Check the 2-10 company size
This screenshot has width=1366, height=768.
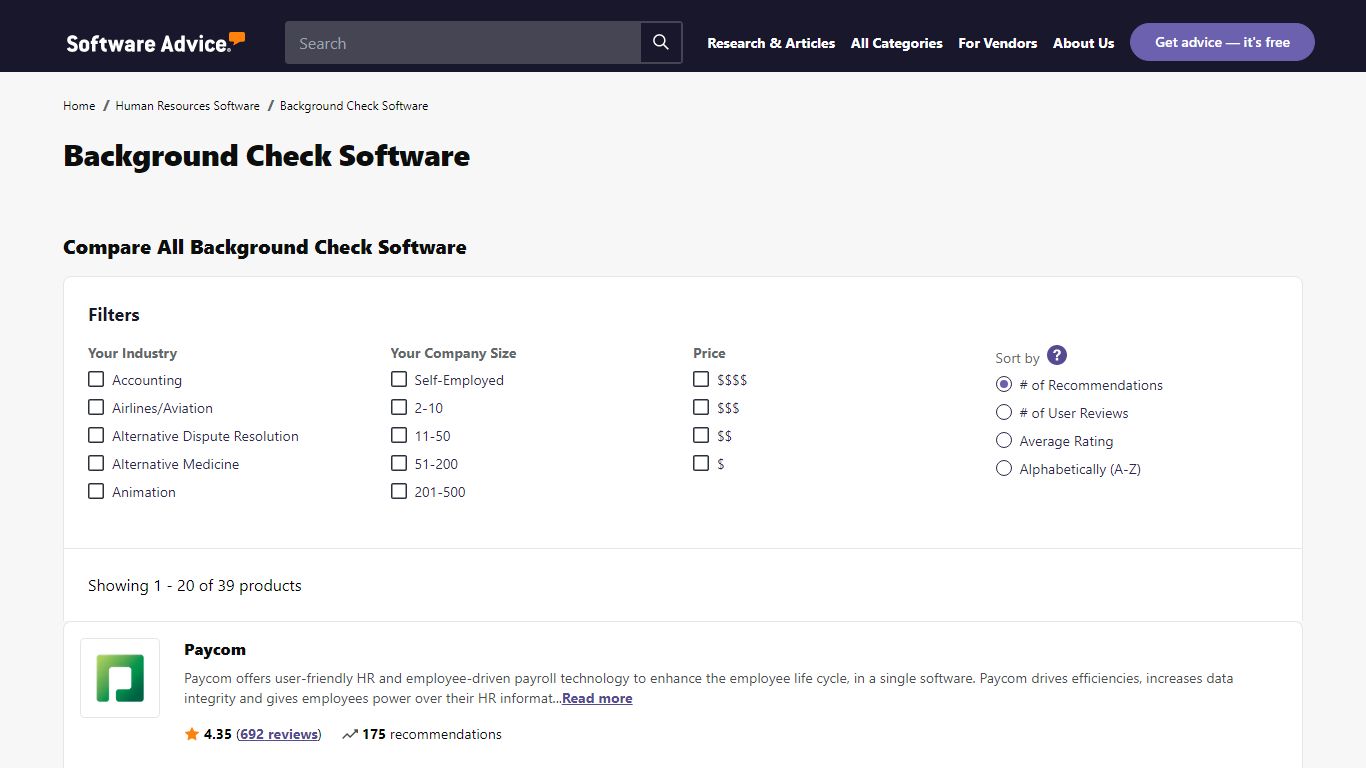click(399, 407)
